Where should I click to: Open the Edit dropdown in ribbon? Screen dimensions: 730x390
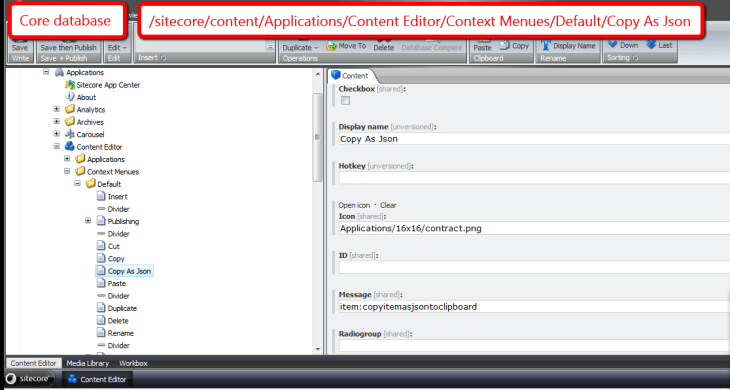pos(117,47)
